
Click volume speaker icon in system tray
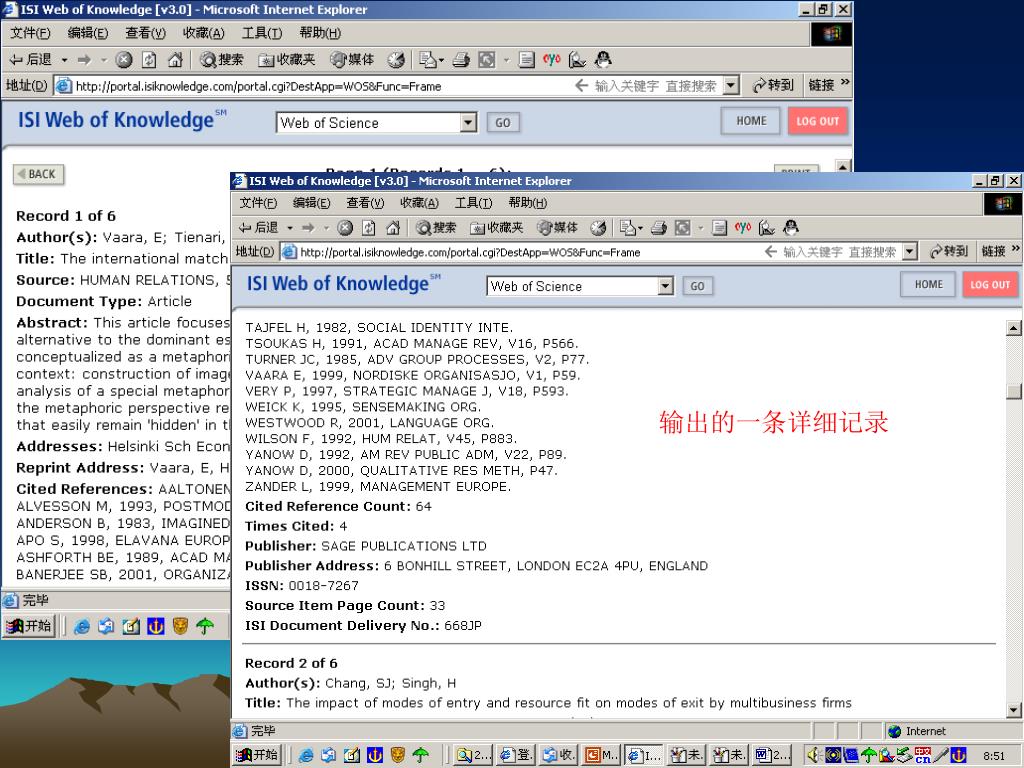[814, 756]
